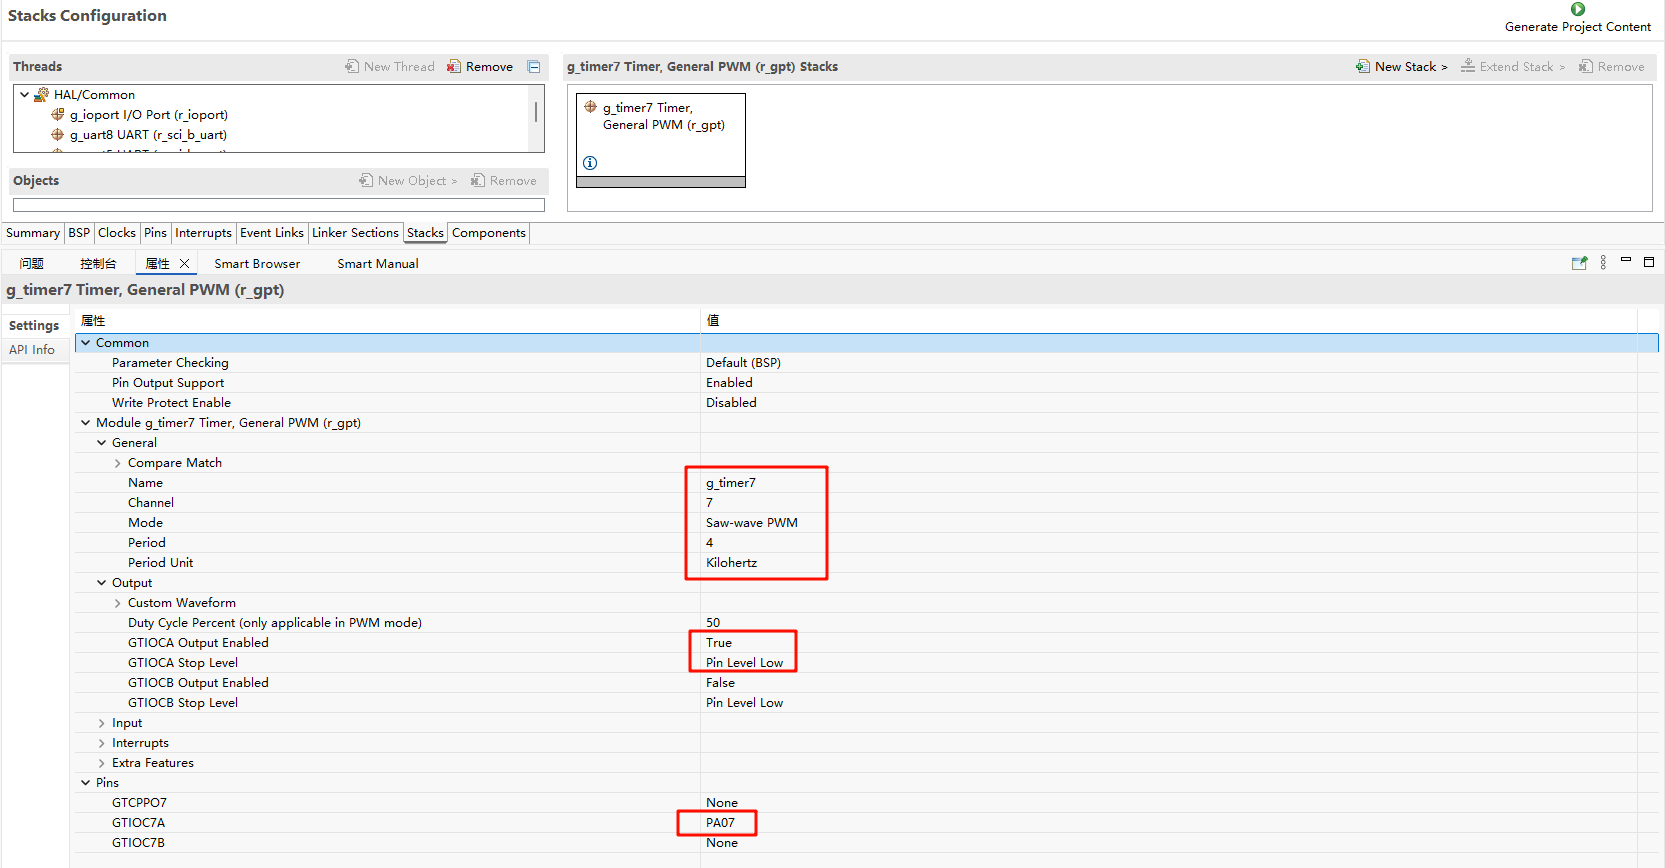Switch to the Components tab
1665x868 pixels.
(x=488, y=233)
